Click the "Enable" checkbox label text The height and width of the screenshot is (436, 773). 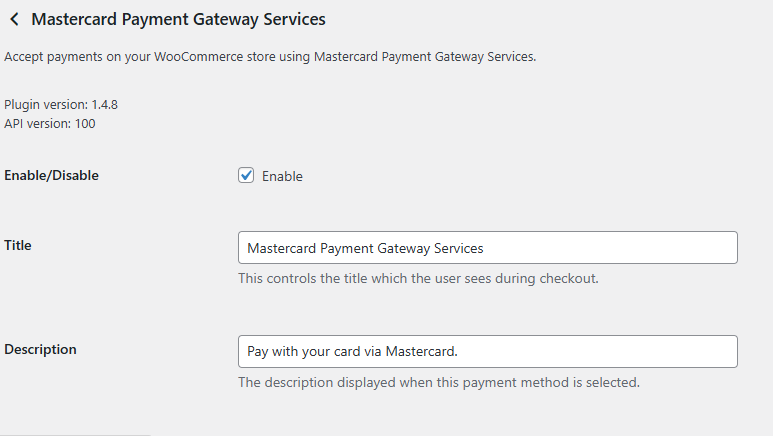[282, 177]
